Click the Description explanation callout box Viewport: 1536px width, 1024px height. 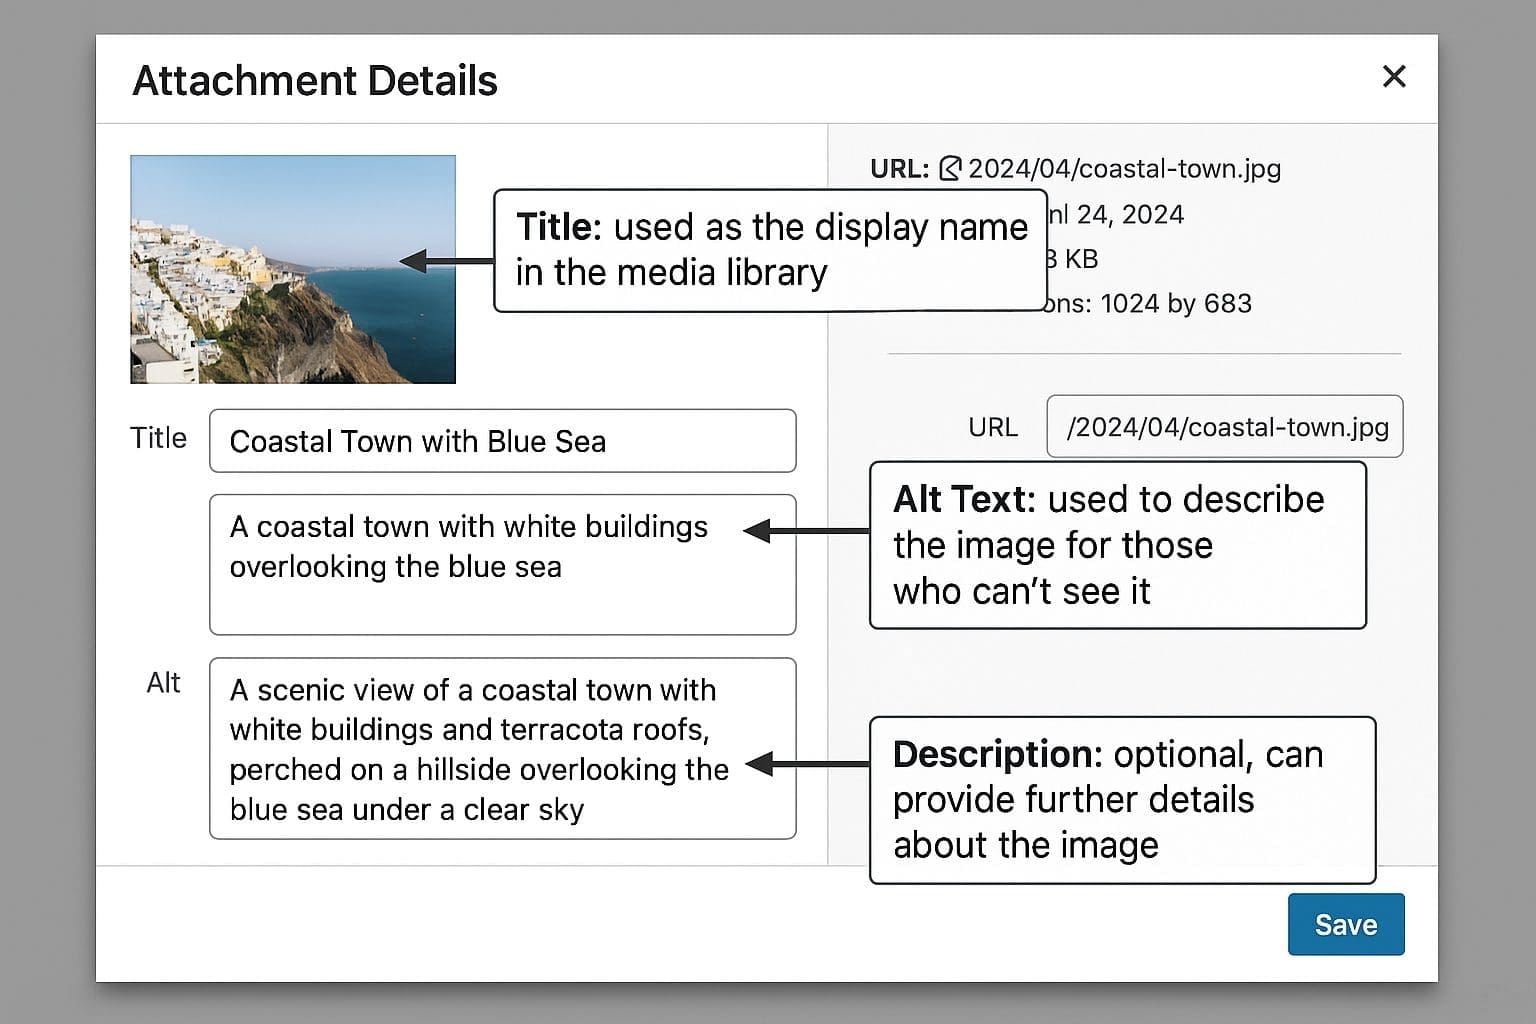click(1122, 800)
